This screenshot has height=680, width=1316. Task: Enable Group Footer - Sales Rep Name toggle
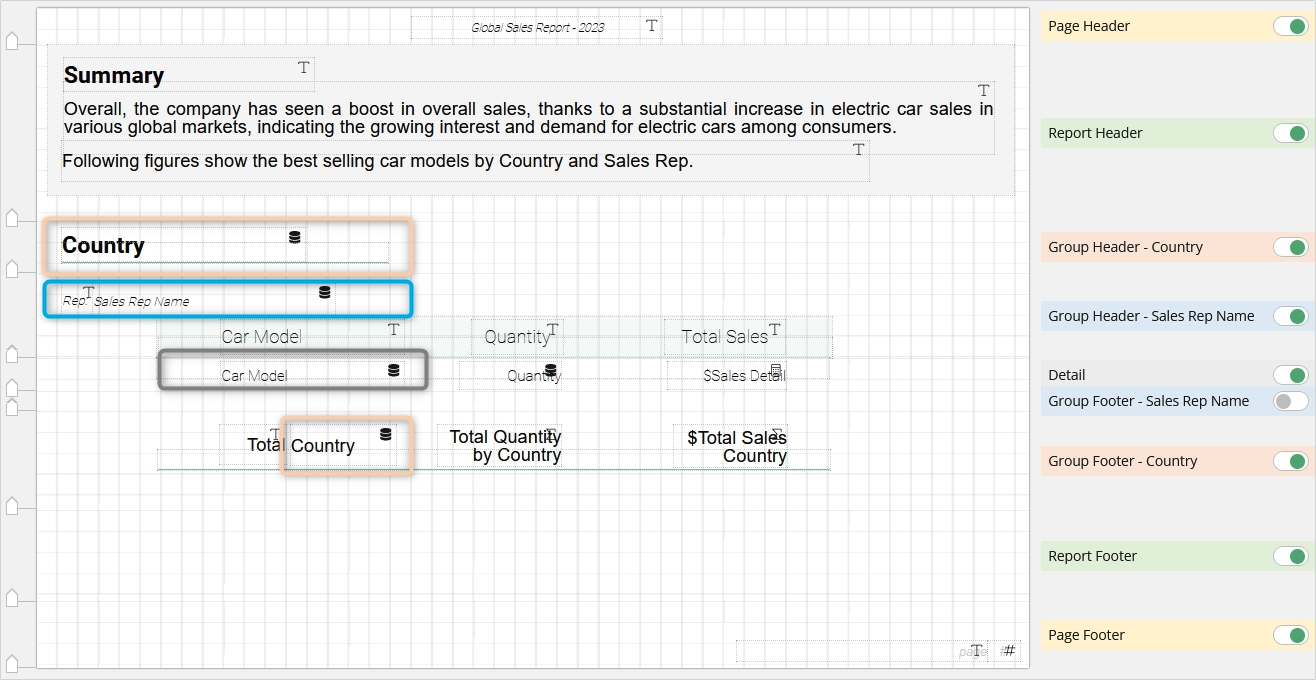(1290, 401)
